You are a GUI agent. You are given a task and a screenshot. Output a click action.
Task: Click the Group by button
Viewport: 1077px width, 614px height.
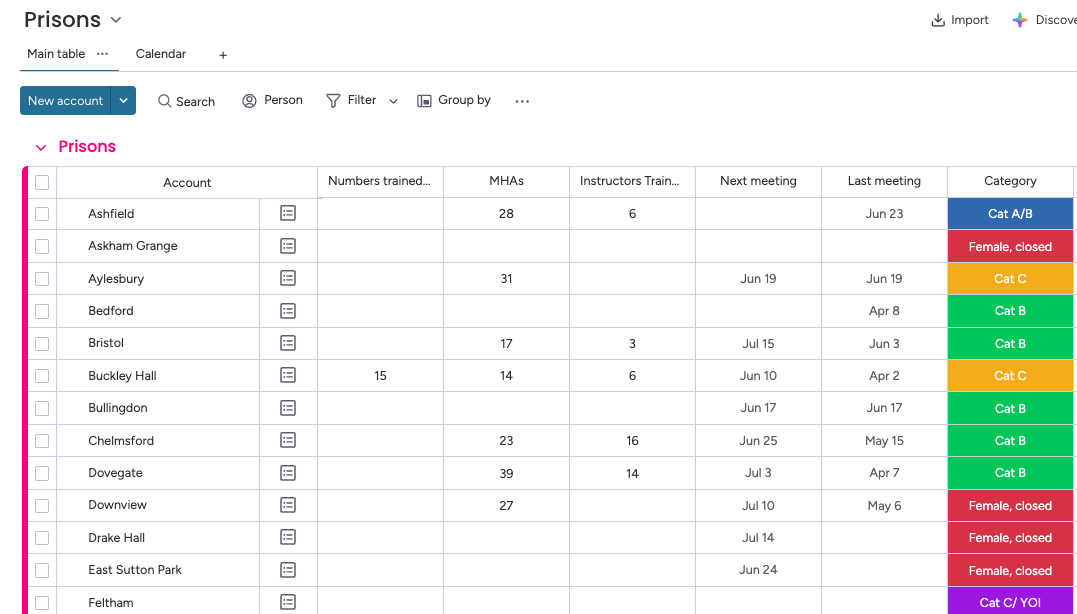click(454, 101)
